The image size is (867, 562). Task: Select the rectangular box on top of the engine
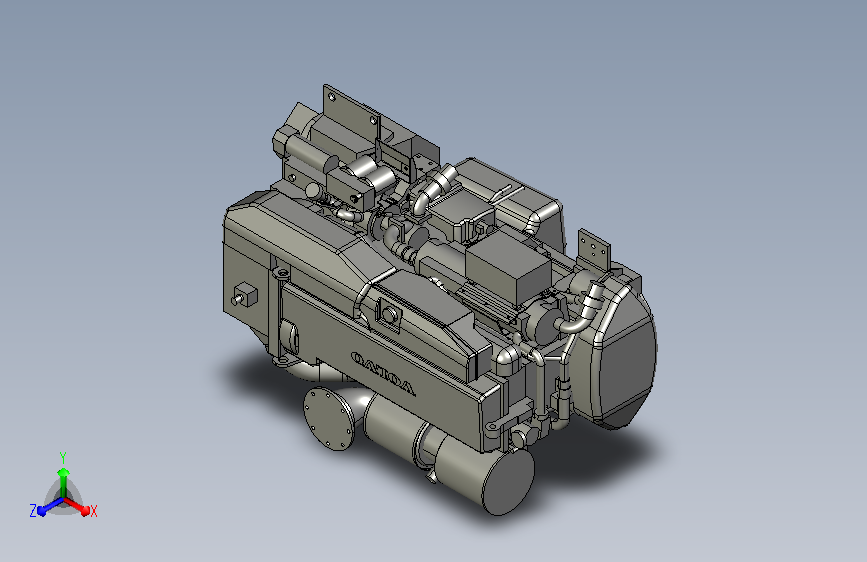508,268
